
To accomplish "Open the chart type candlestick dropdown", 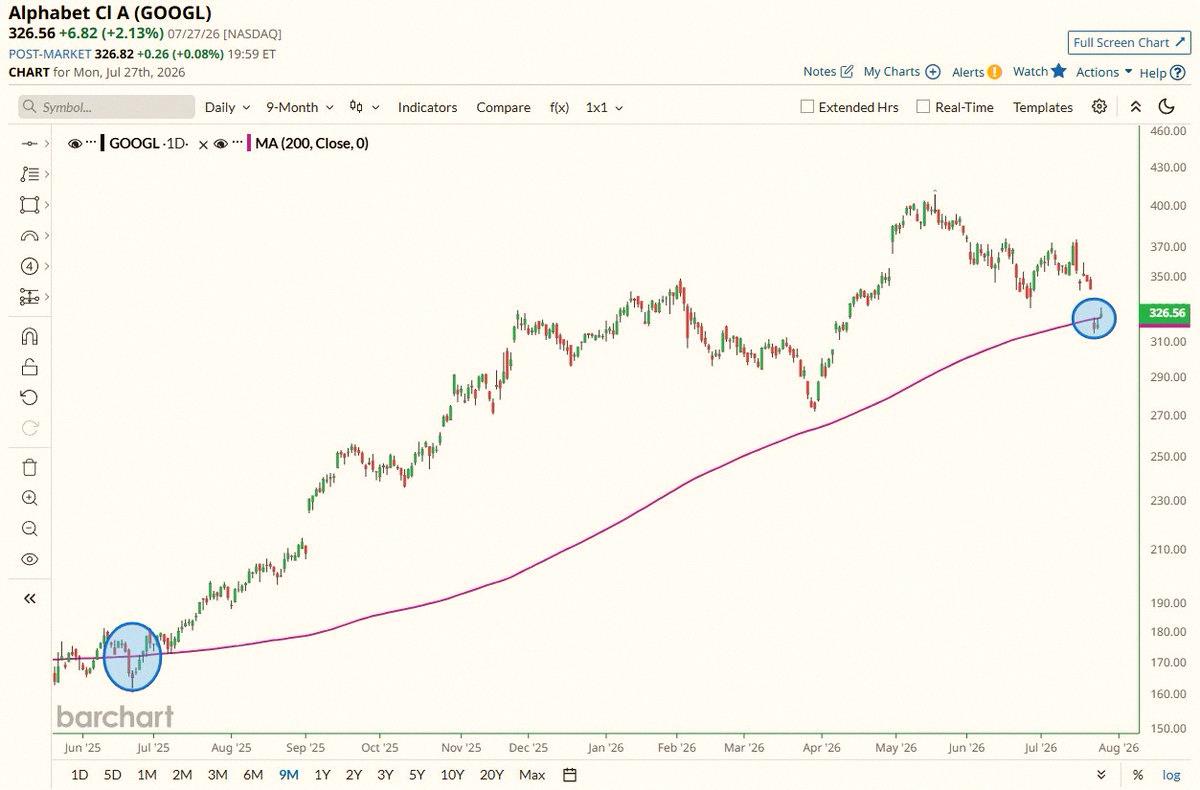I will click(364, 107).
